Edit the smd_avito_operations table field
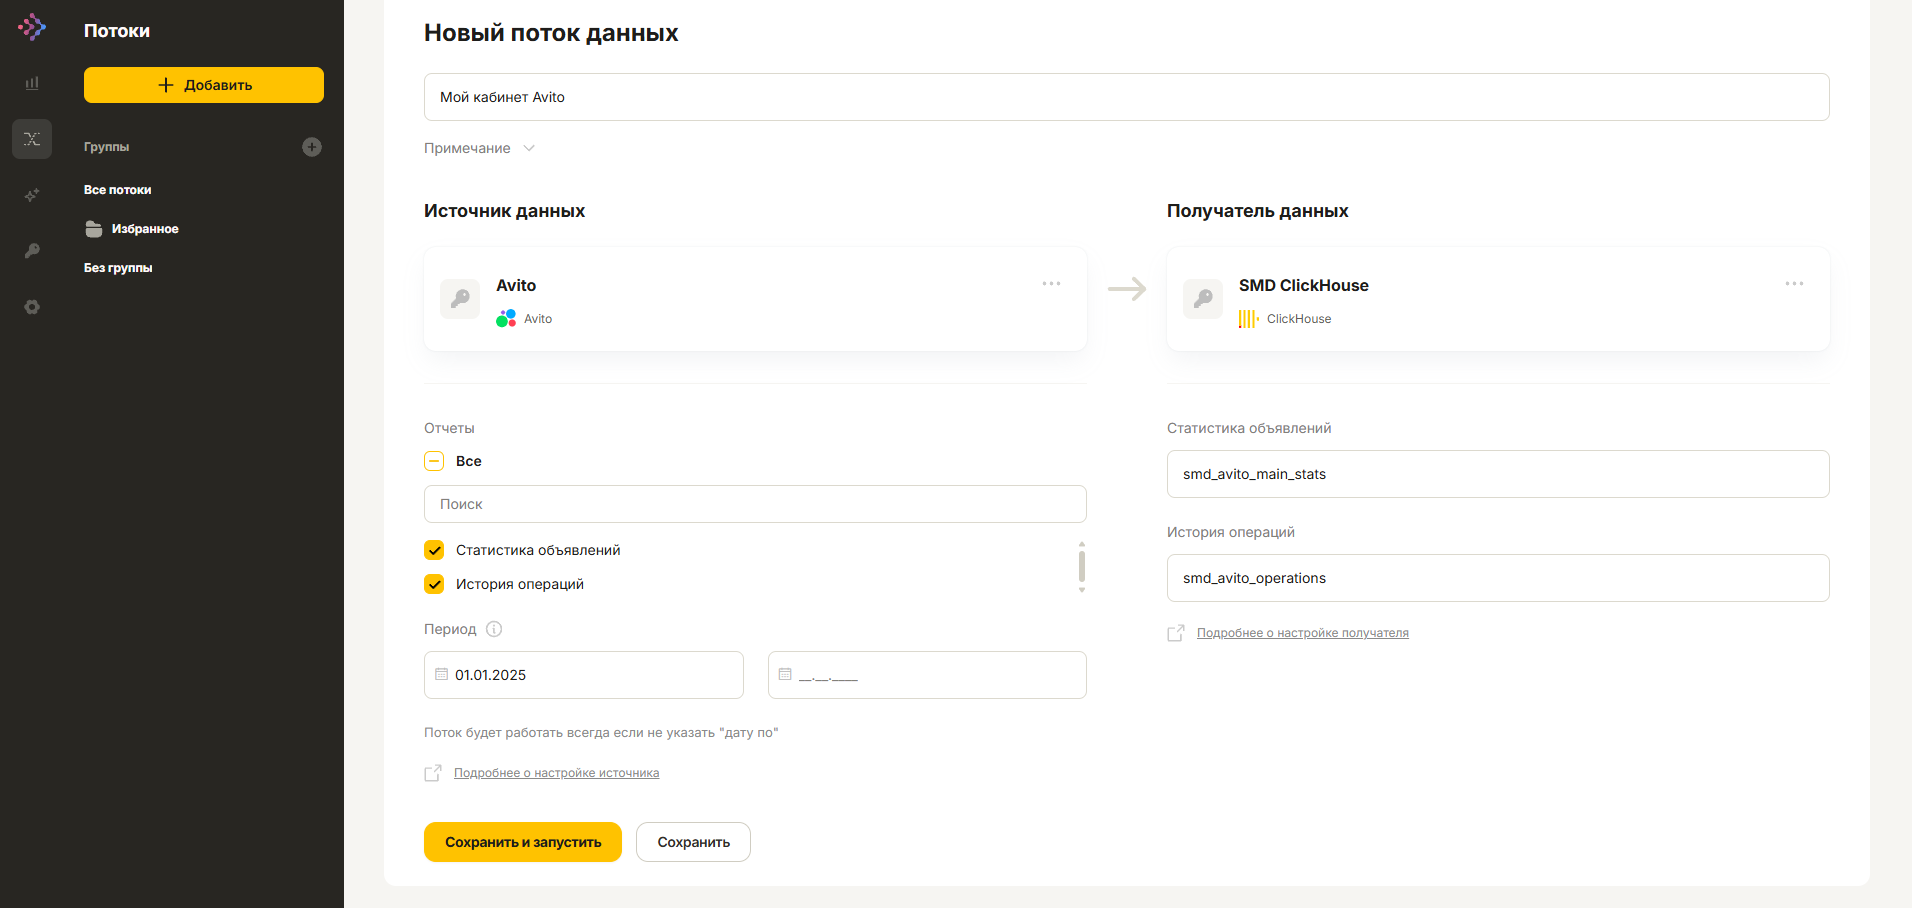Image resolution: width=1912 pixels, height=908 pixels. click(1498, 578)
